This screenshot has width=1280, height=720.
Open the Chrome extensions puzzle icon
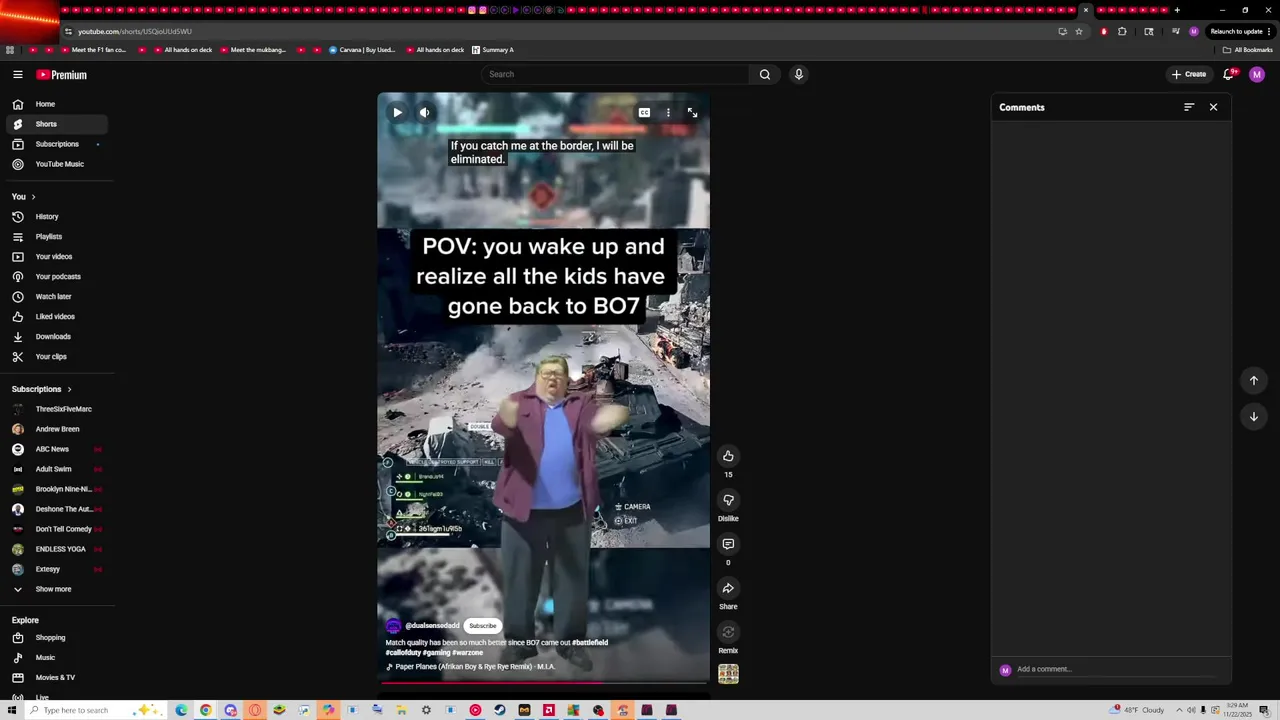tap(1122, 31)
